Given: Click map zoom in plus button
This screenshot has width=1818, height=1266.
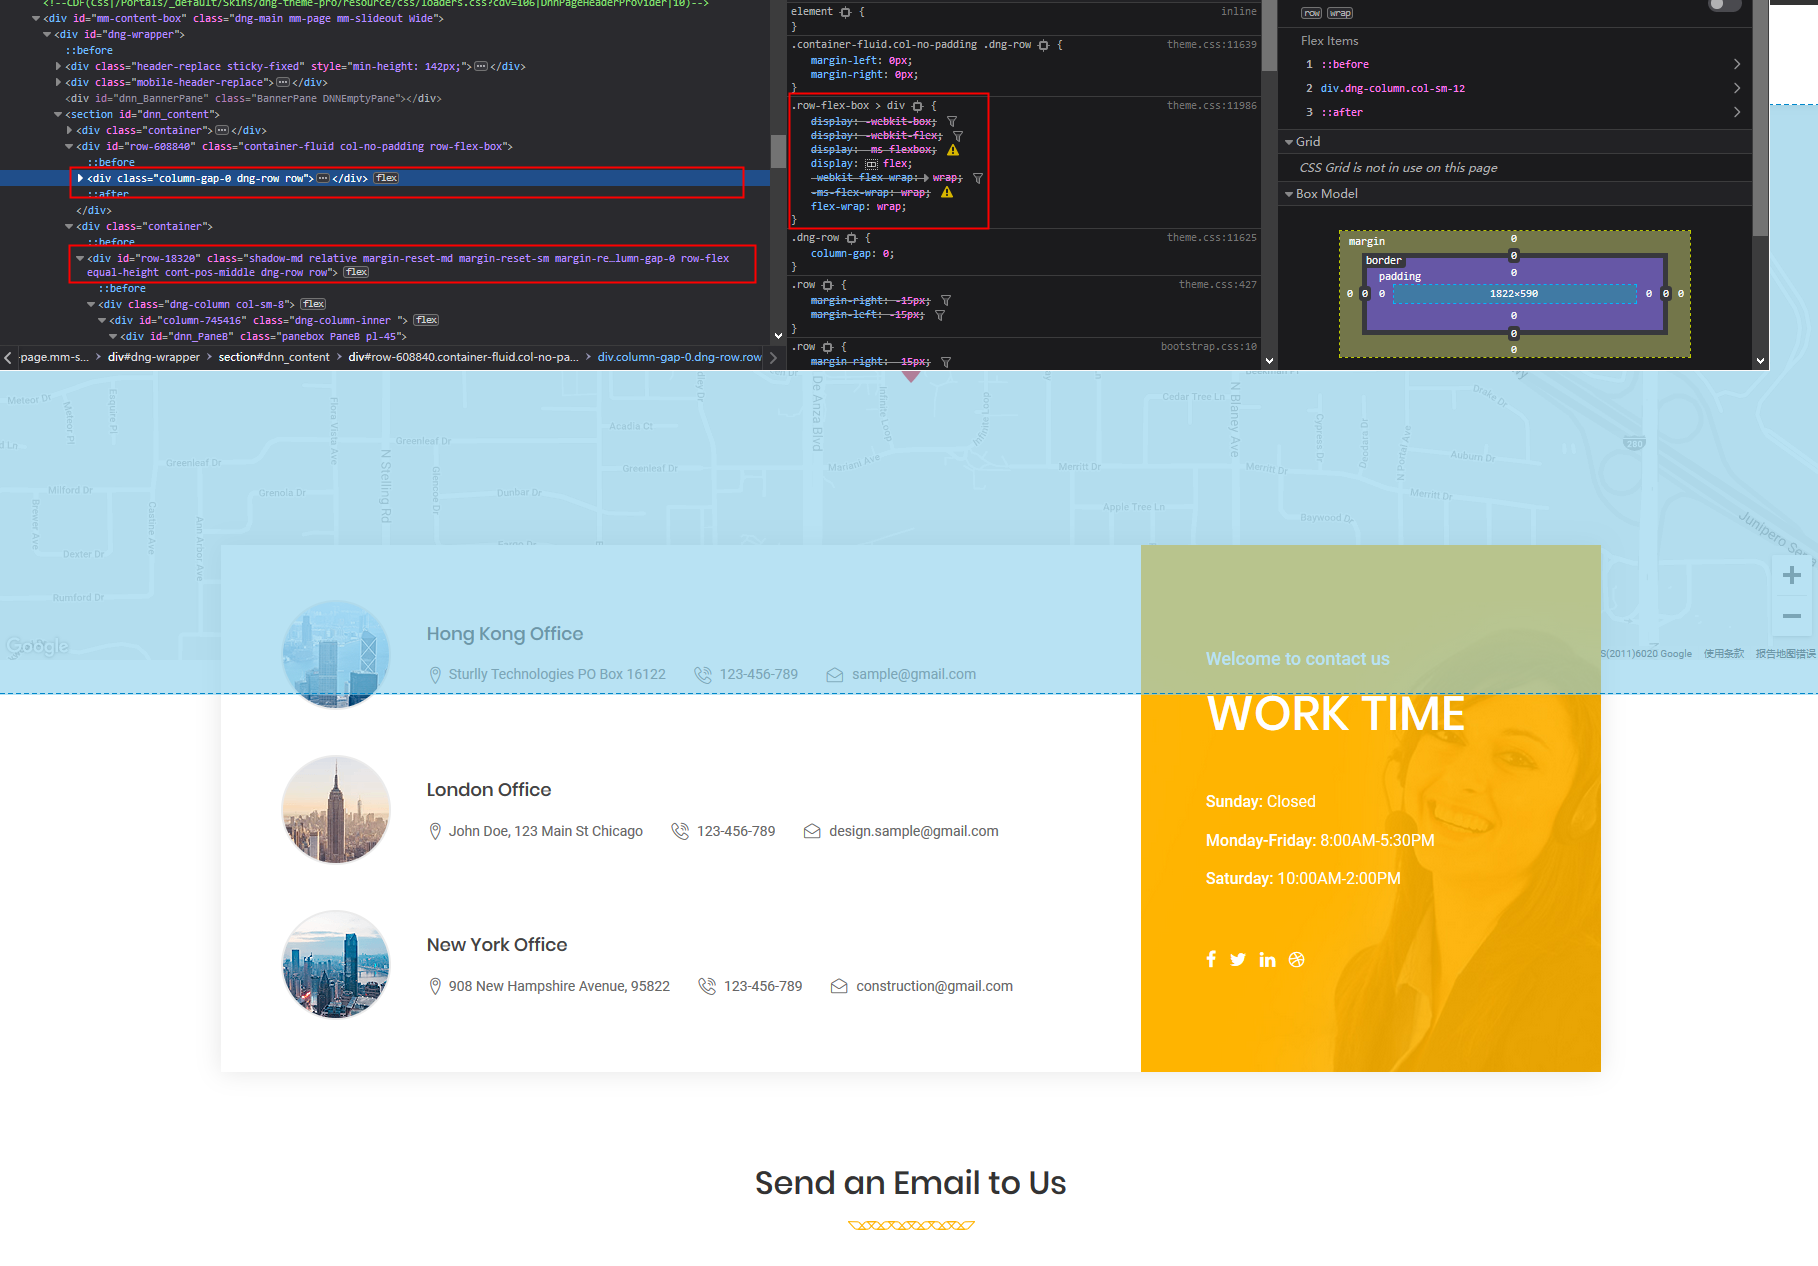Looking at the screenshot, I should pos(1792,575).
